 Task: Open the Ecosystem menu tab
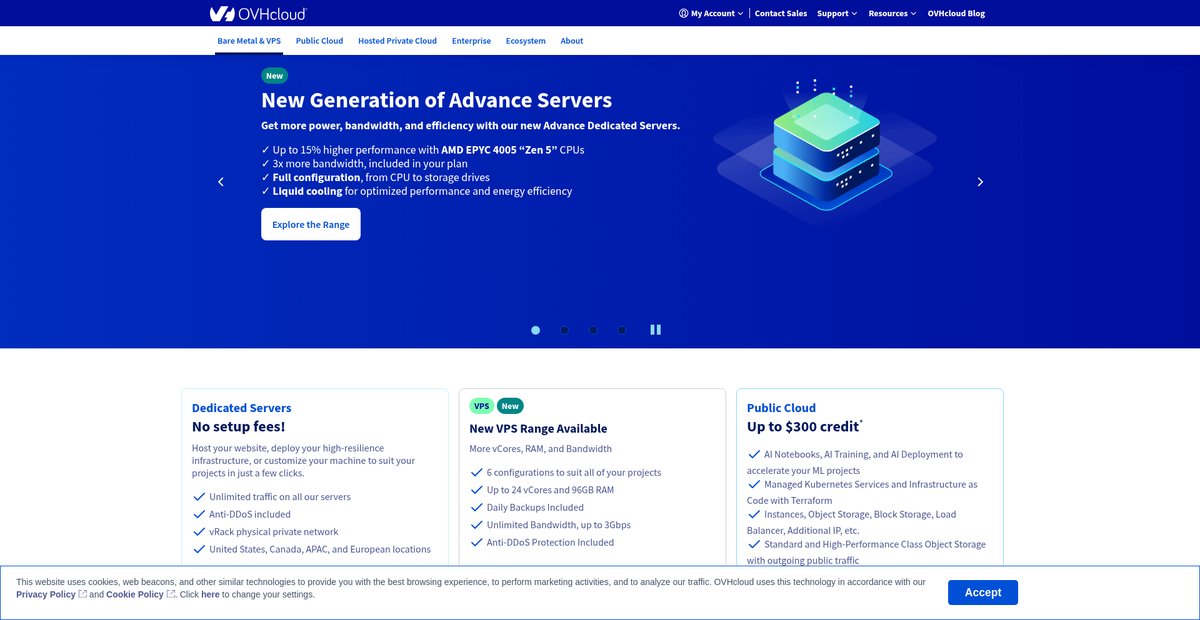(526, 41)
